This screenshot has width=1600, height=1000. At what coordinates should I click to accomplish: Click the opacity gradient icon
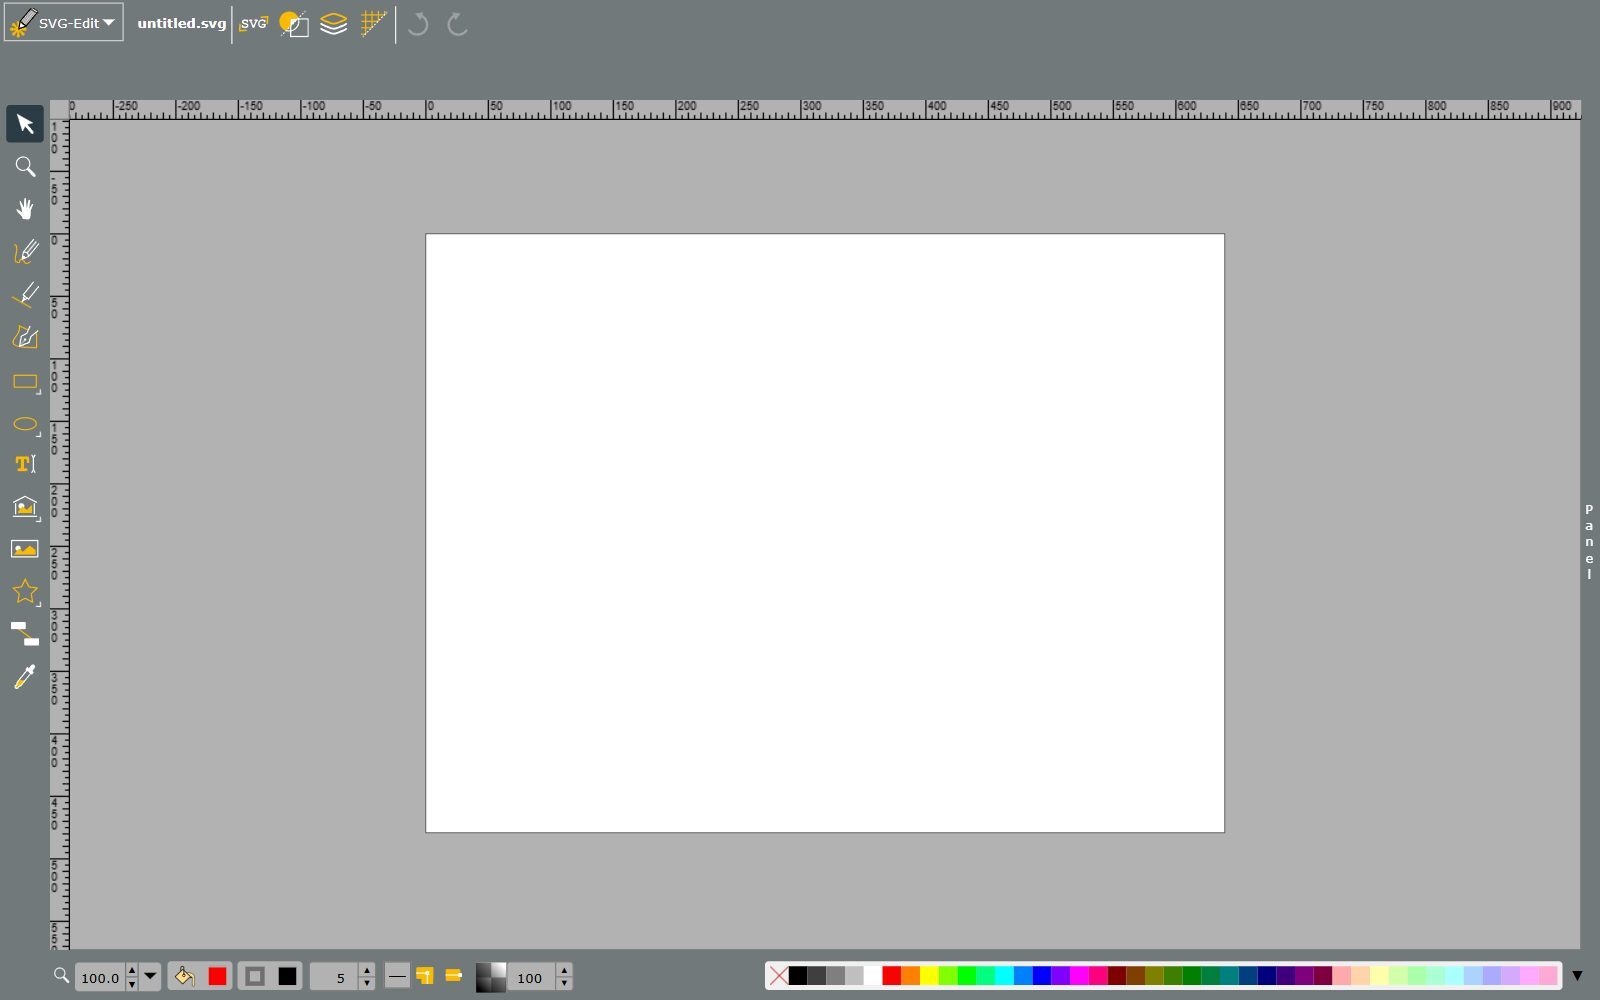(490, 977)
